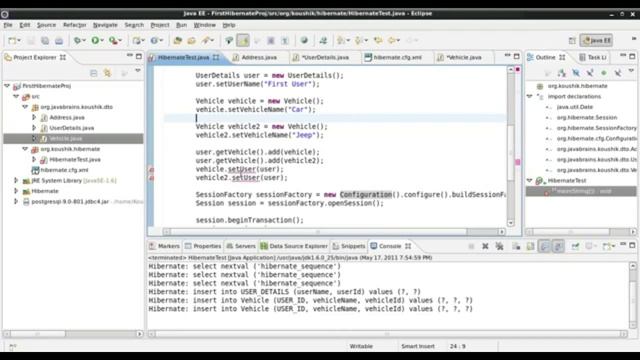Click the Console horizontal scrollbar

tap(387, 334)
